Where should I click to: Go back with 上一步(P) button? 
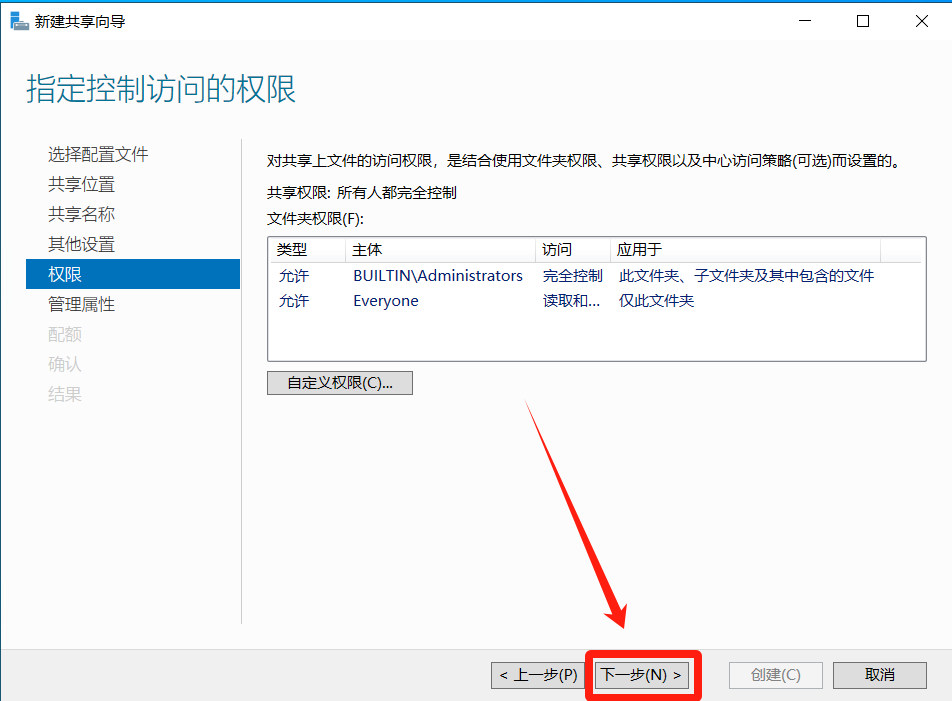(539, 675)
